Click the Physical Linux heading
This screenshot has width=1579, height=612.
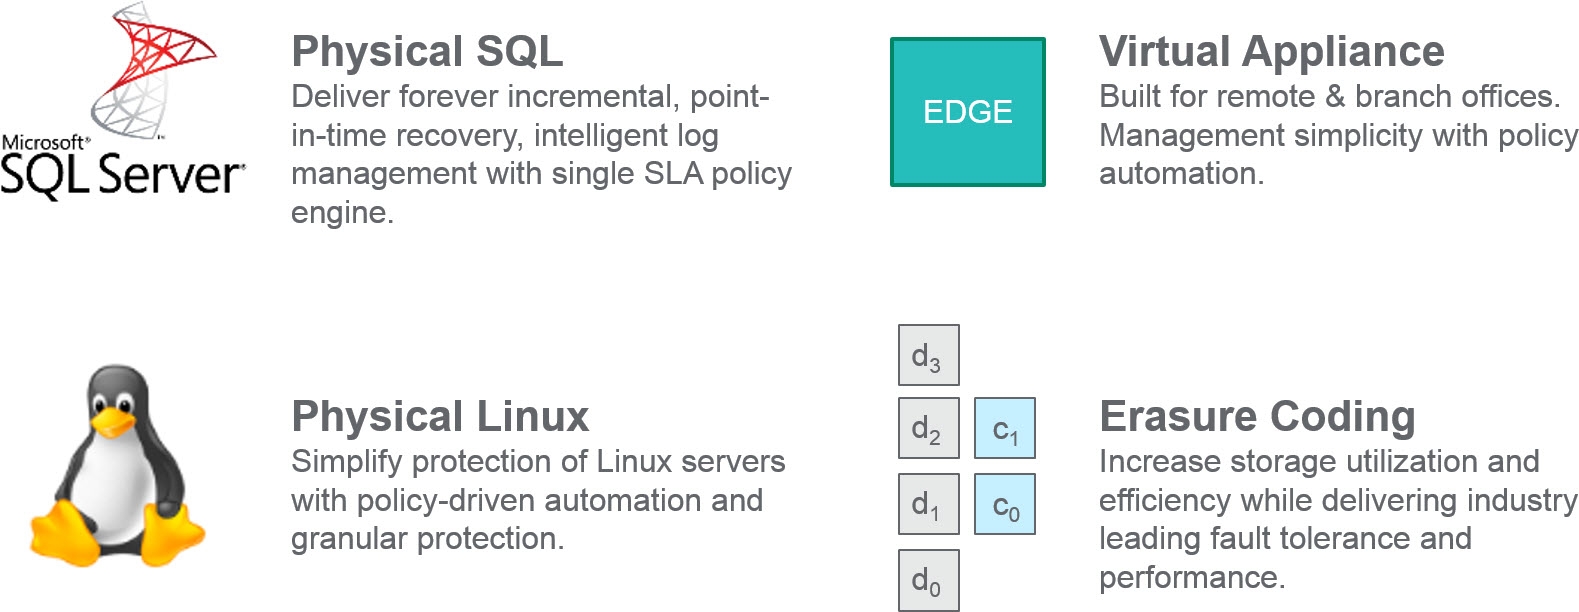pyautogui.click(x=440, y=417)
